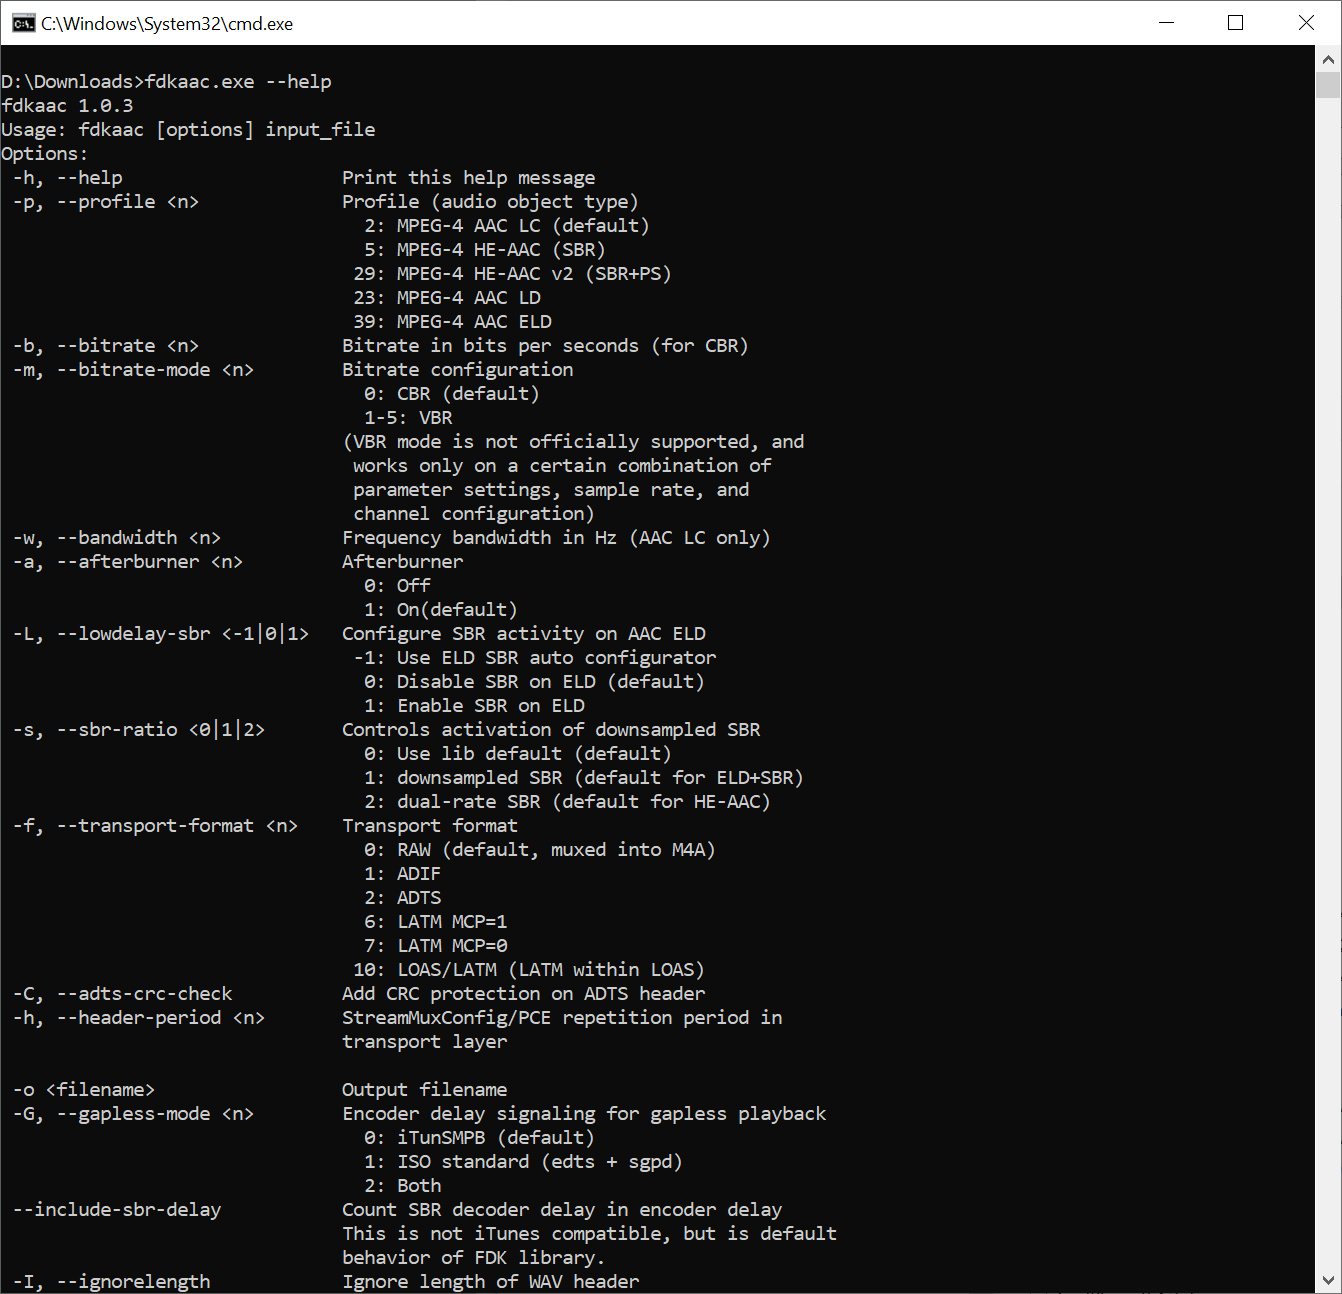Click the '7: LATM MCP=0' line
The height and width of the screenshot is (1294, 1342).
[435, 946]
